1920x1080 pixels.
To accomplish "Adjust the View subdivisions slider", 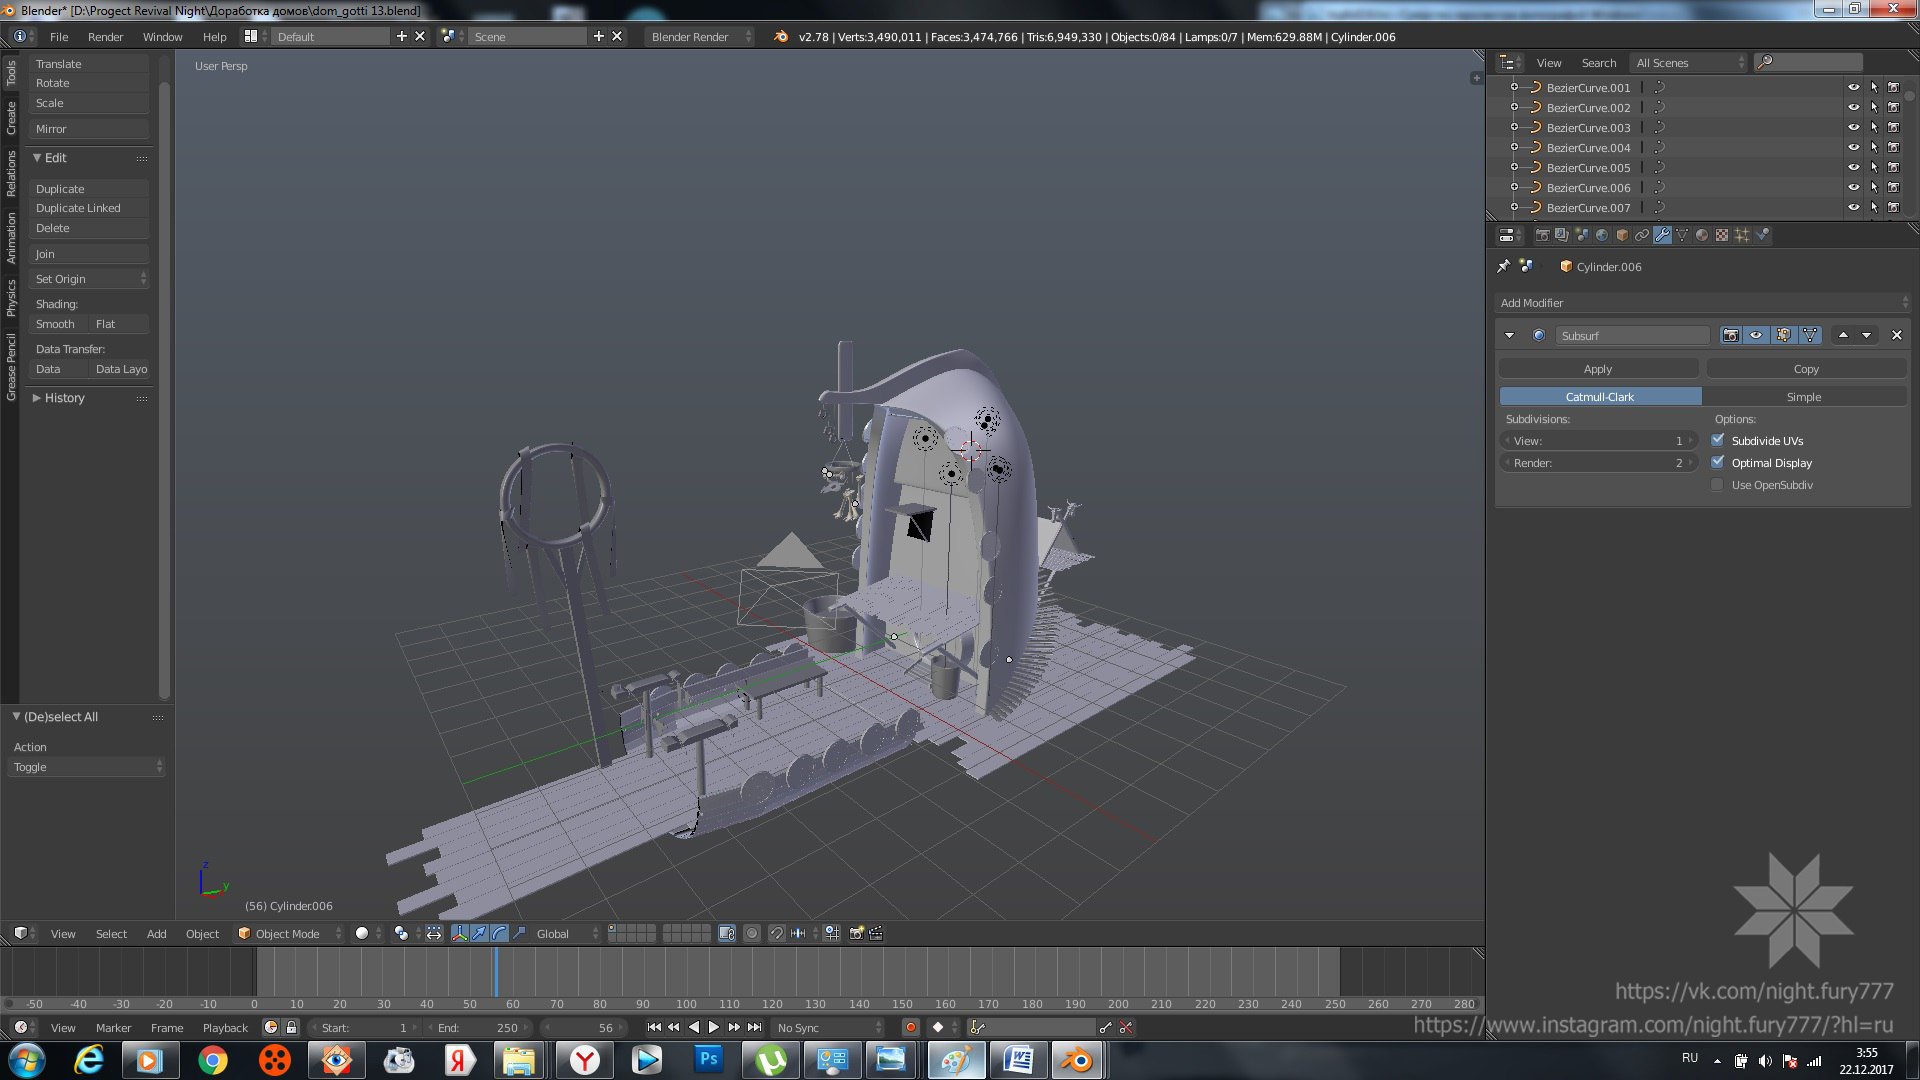I will pos(1597,441).
